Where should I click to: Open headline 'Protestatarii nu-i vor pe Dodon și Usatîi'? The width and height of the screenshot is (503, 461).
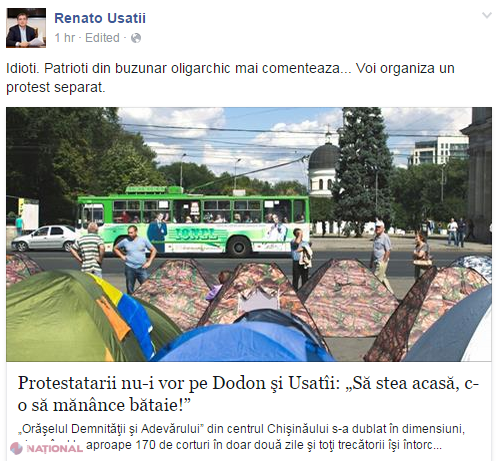tap(248, 394)
